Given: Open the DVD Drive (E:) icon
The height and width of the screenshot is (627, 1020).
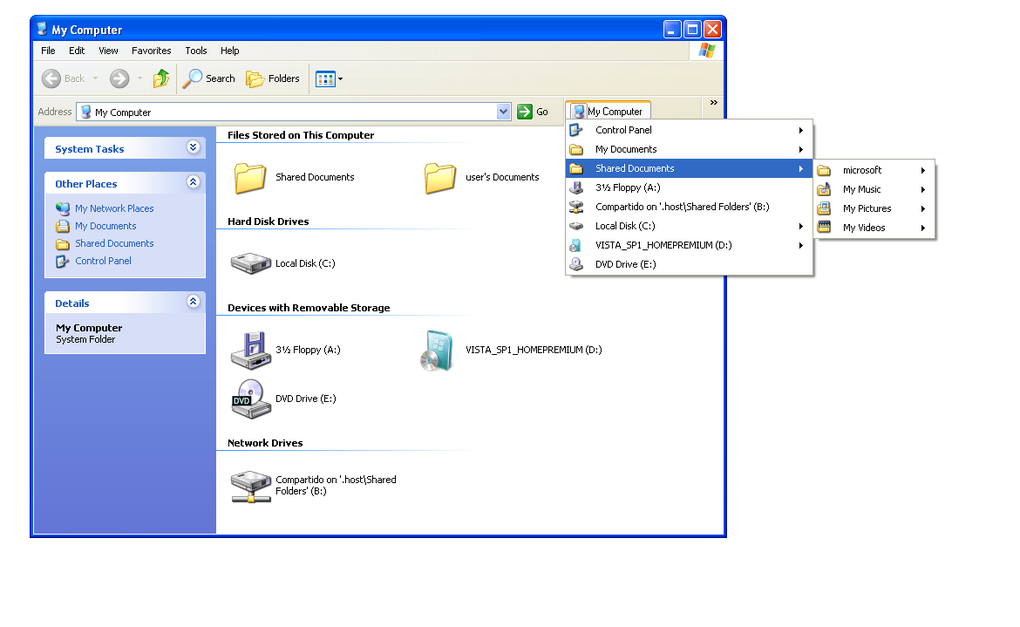Looking at the screenshot, I should (250, 398).
